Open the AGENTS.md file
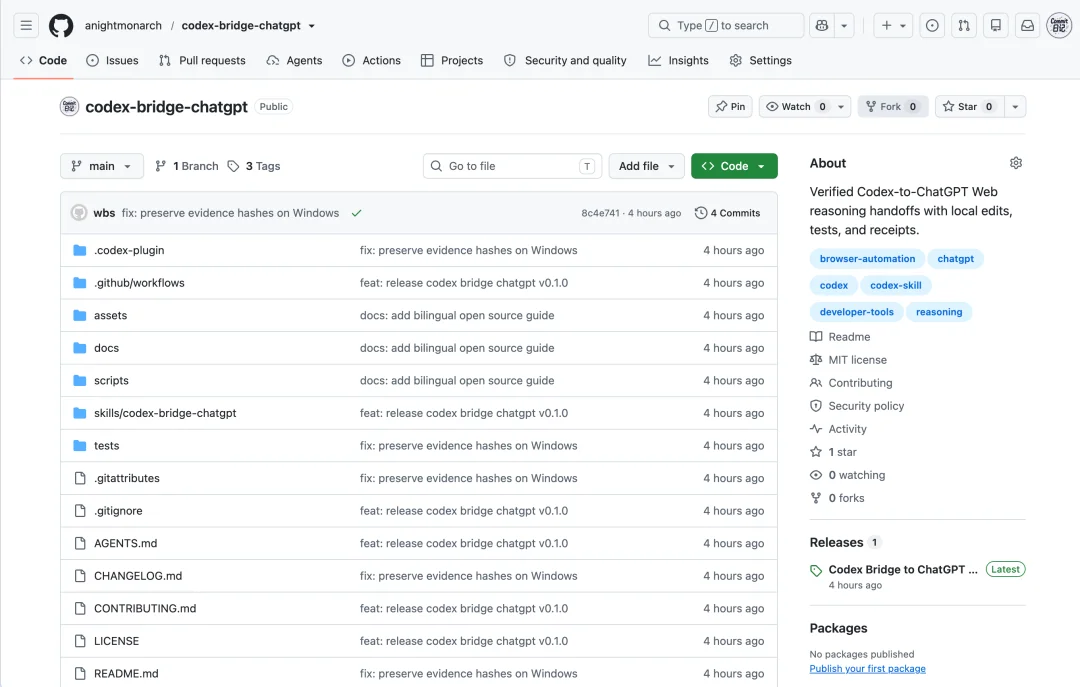The height and width of the screenshot is (687, 1080). coord(125,543)
